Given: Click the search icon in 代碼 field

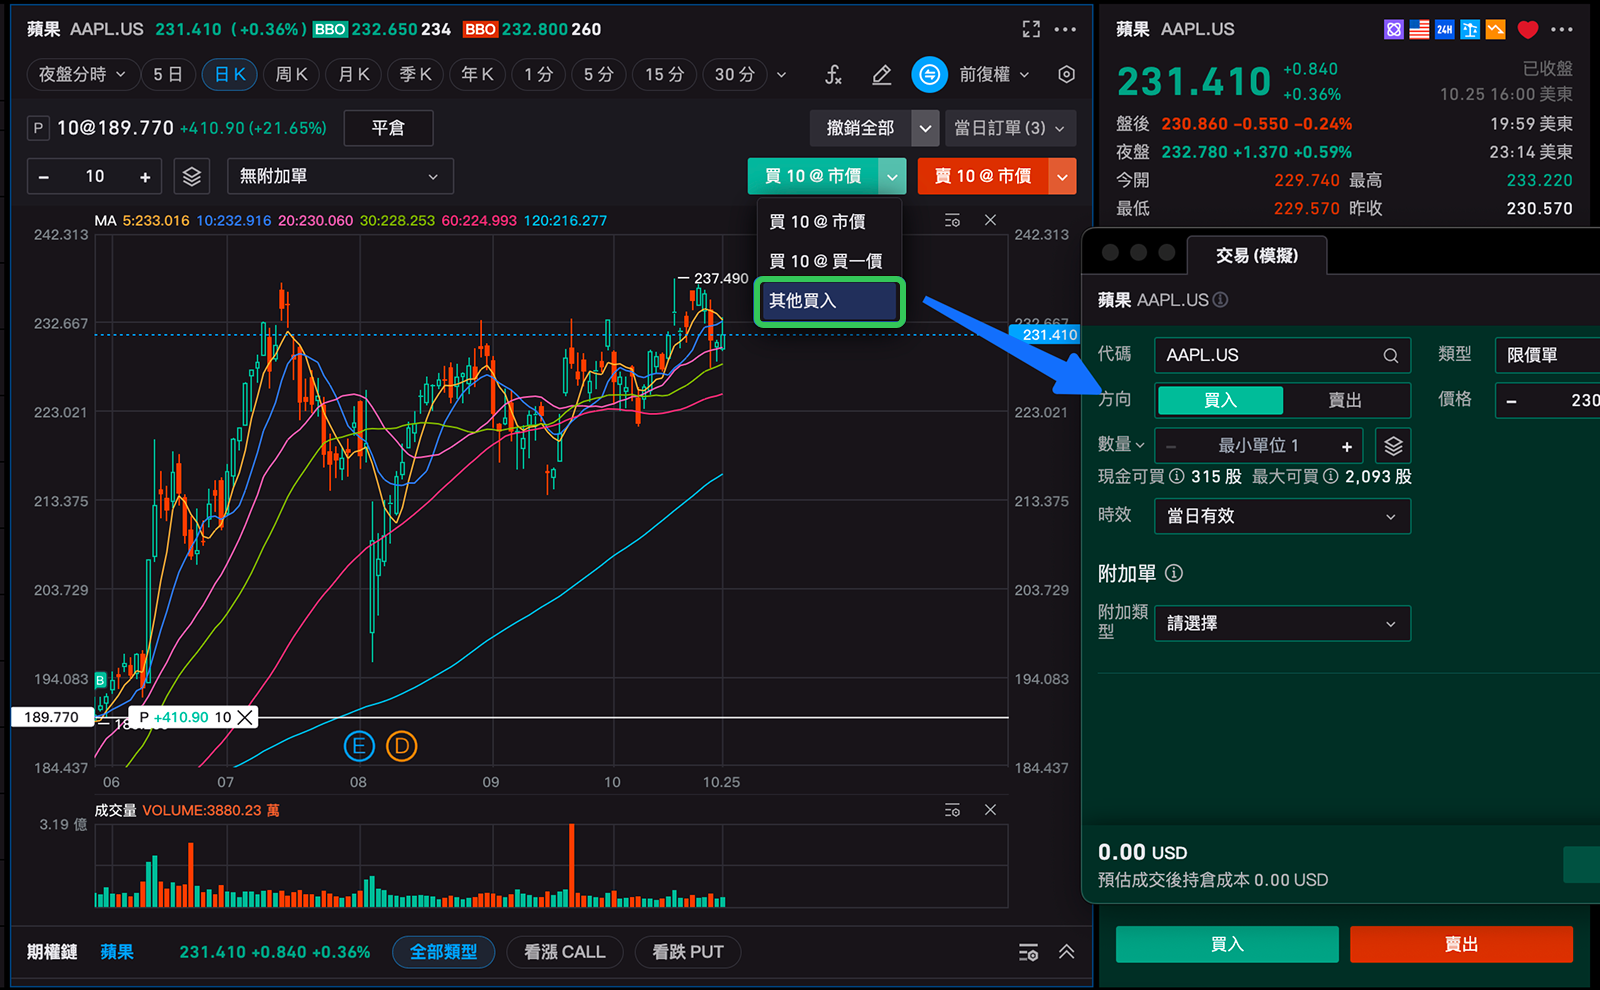Looking at the screenshot, I should coord(1390,356).
